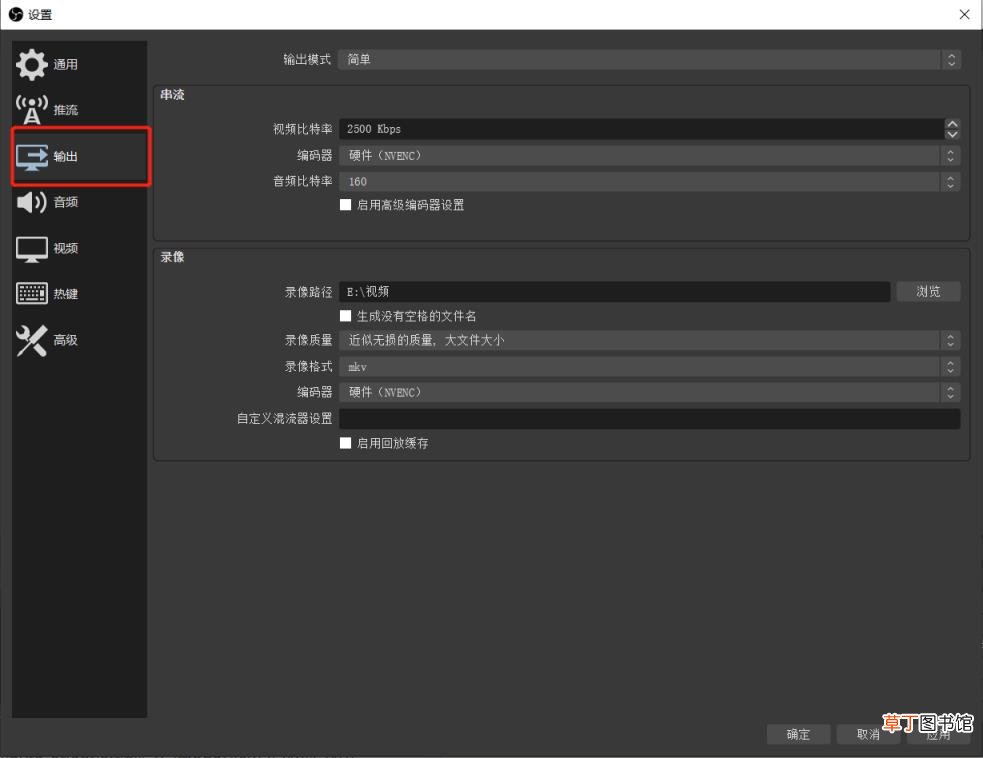Click the 取消 cancel button
The height and width of the screenshot is (758, 983).
(x=868, y=734)
